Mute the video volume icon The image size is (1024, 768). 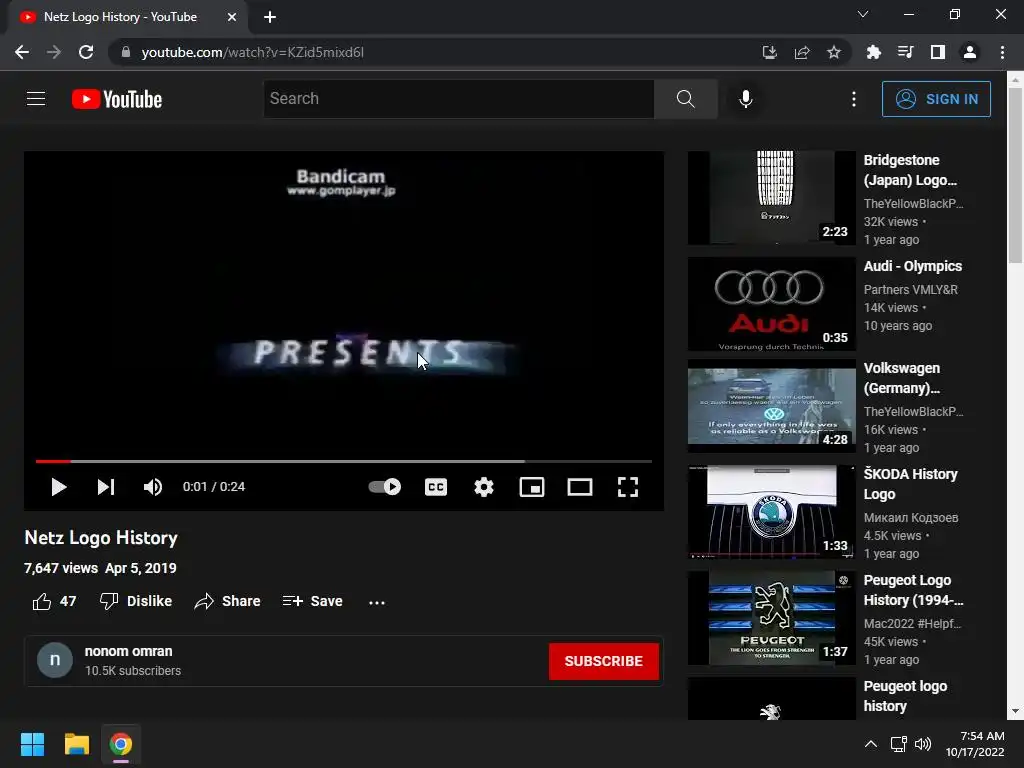pyautogui.click(x=153, y=487)
